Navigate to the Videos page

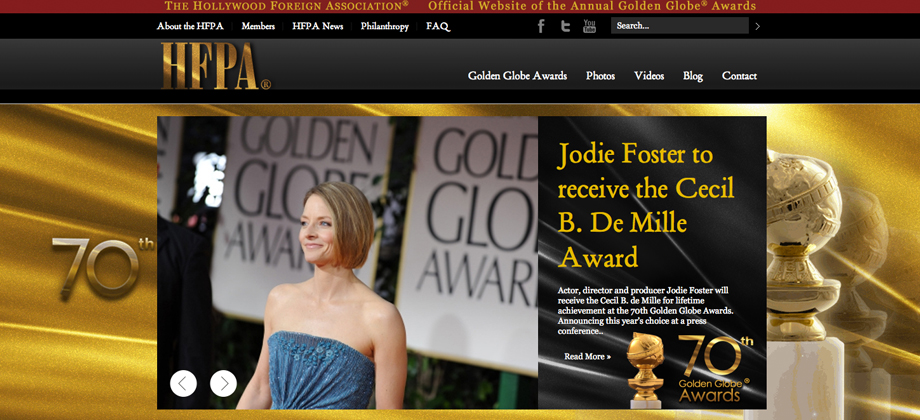pos(649,76)
